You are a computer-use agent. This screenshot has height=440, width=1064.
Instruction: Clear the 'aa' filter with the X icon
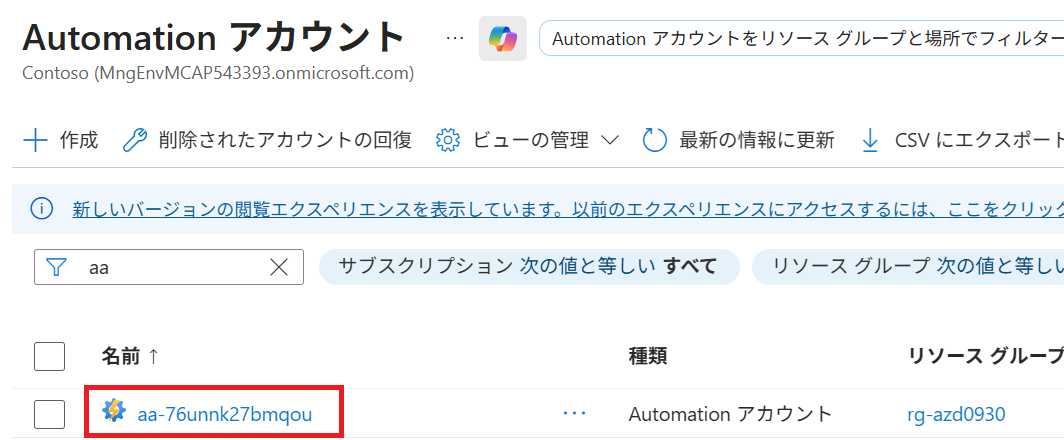[280, 268]
